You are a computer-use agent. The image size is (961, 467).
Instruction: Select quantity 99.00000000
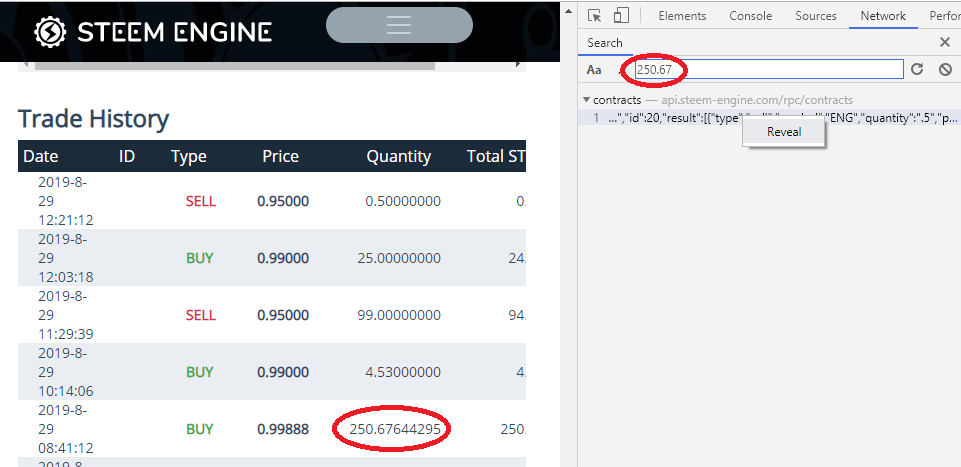tap(398, 315)
